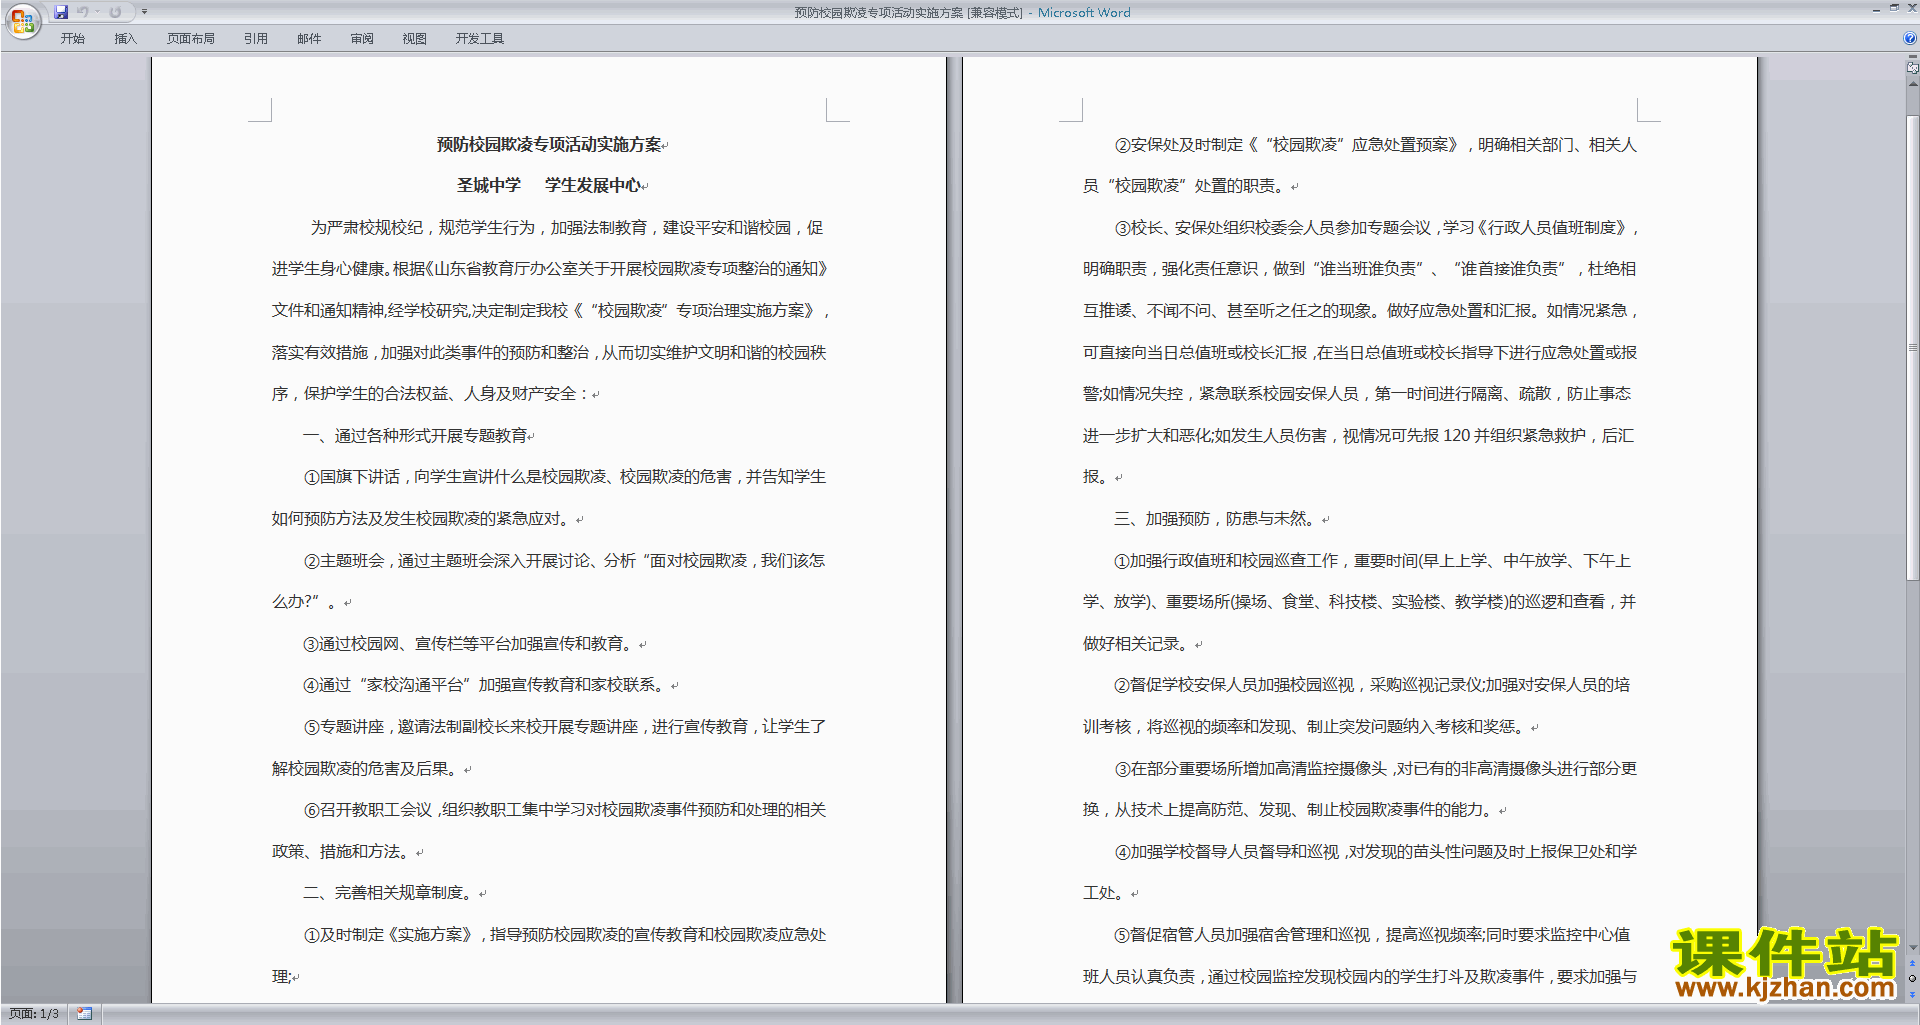Open the 邮件 ribbon tab

pos(309,39)
